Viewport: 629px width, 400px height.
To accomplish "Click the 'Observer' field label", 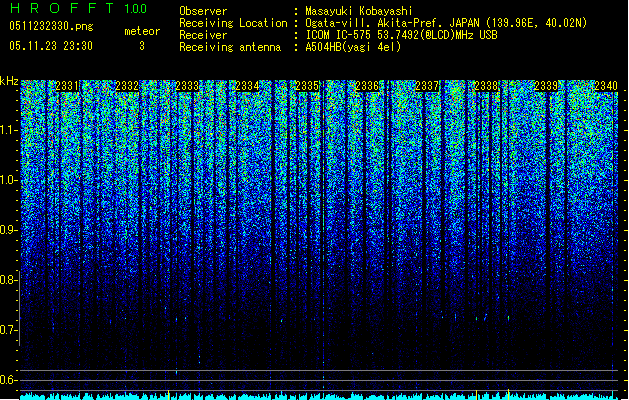I will 203,11.
